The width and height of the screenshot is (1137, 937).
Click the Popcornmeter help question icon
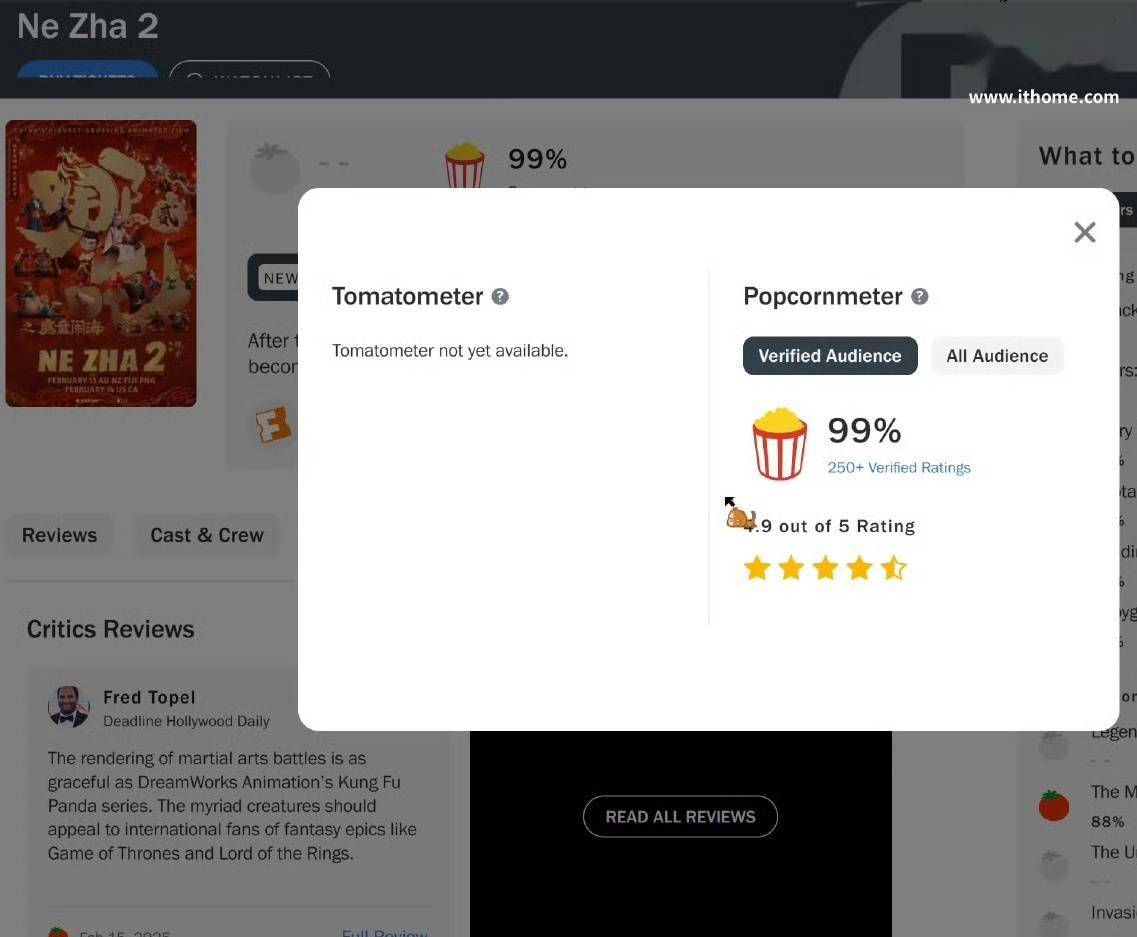coord(919,296)
